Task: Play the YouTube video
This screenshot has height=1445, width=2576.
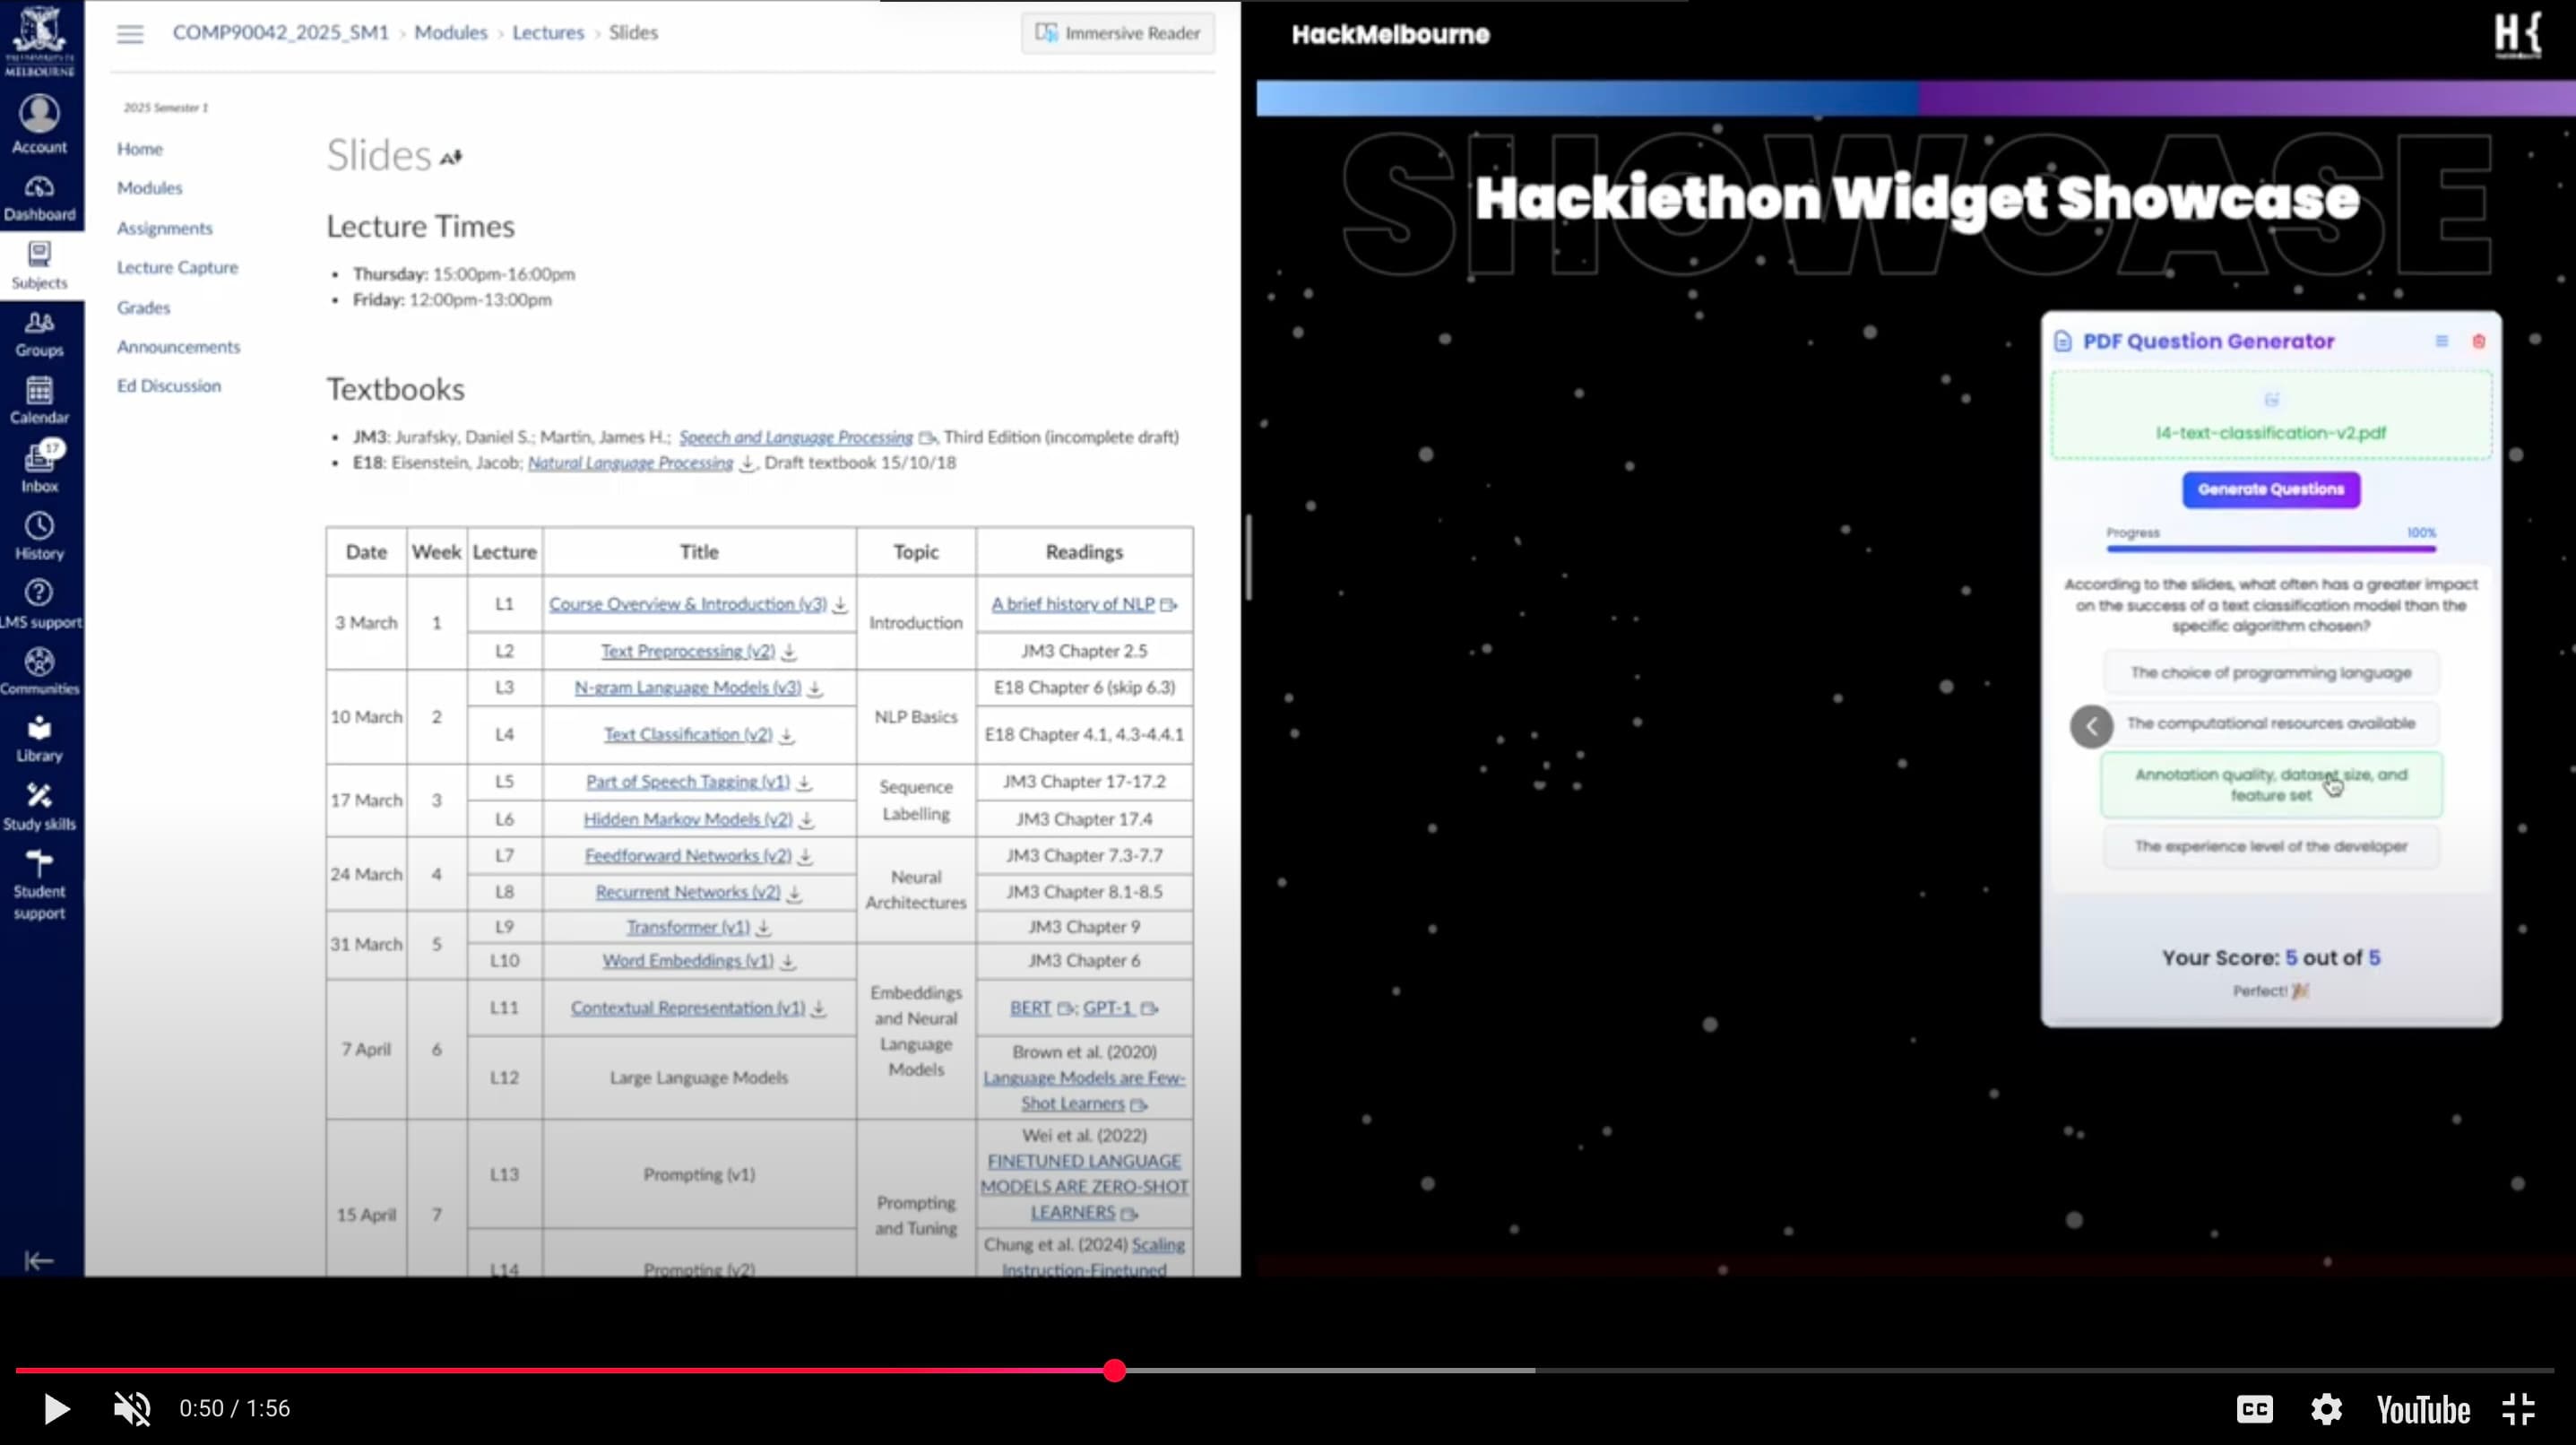Action: coord(56,1409)
